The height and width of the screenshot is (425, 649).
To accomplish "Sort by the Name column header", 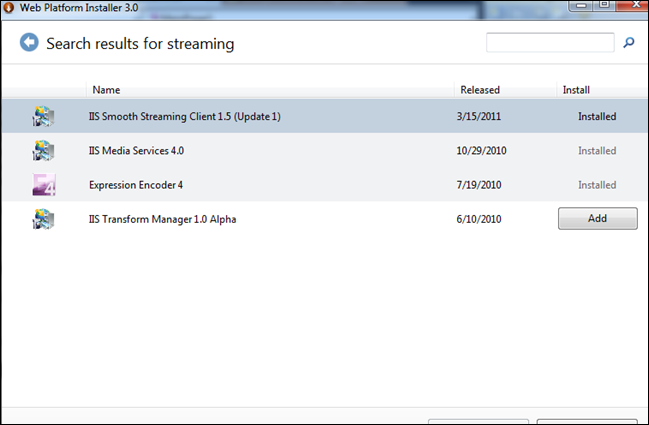I will click(x=106, y=90).
